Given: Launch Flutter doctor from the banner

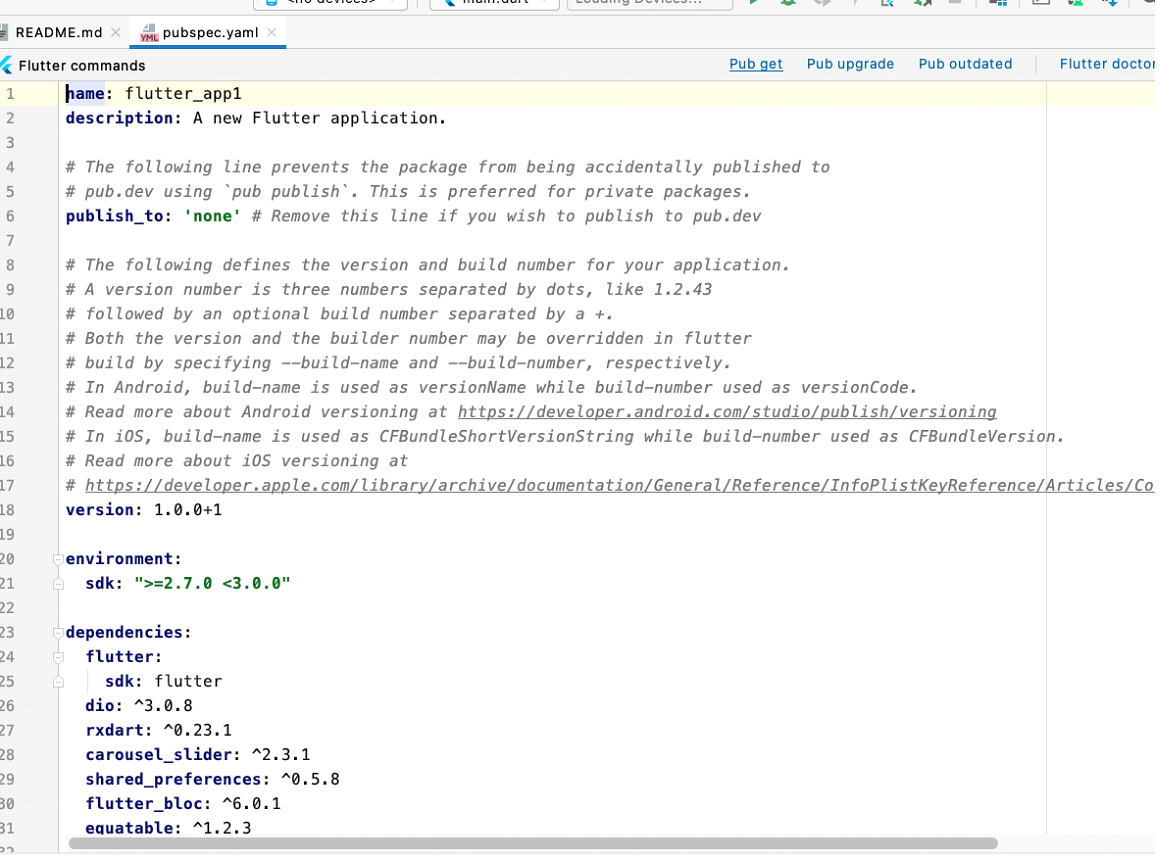Looking at the screenshot, I should coord(1106,64).
